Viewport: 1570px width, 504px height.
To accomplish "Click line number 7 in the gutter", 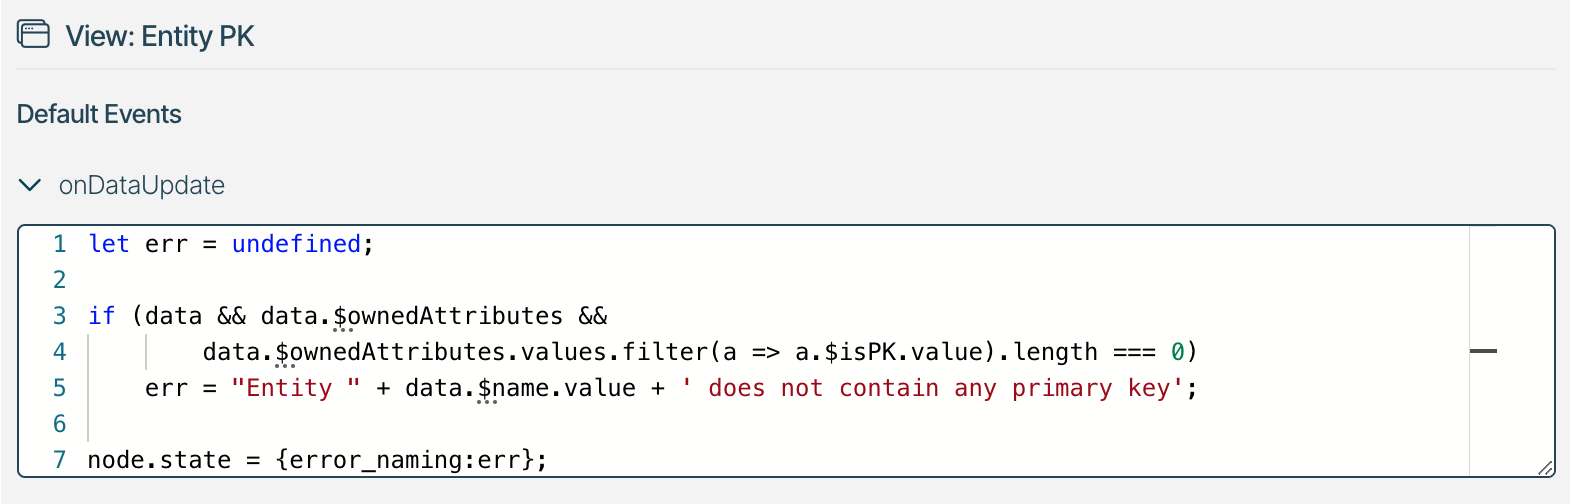I will click(x=60, y=460).
